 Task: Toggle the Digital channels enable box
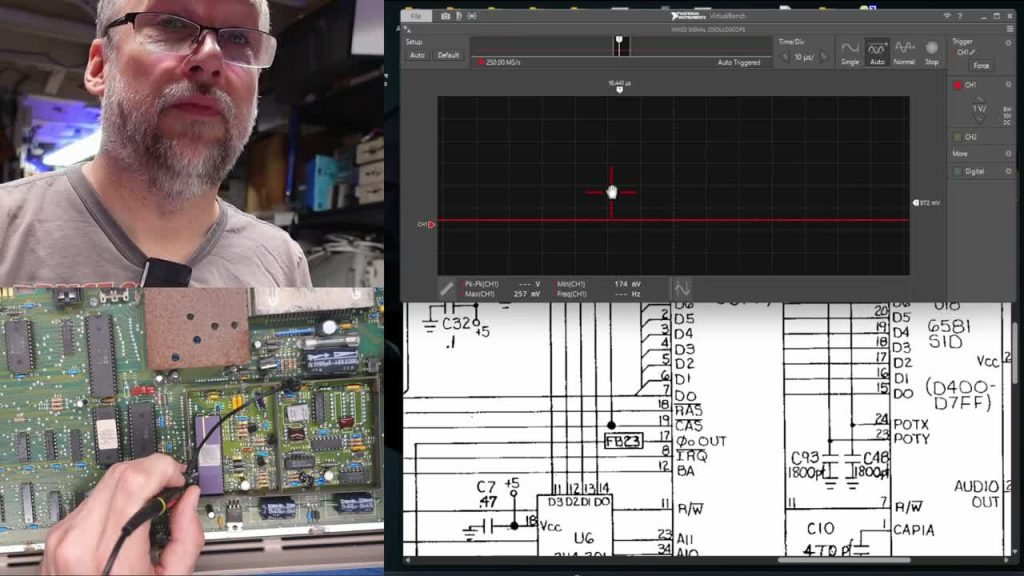(957, 172)
